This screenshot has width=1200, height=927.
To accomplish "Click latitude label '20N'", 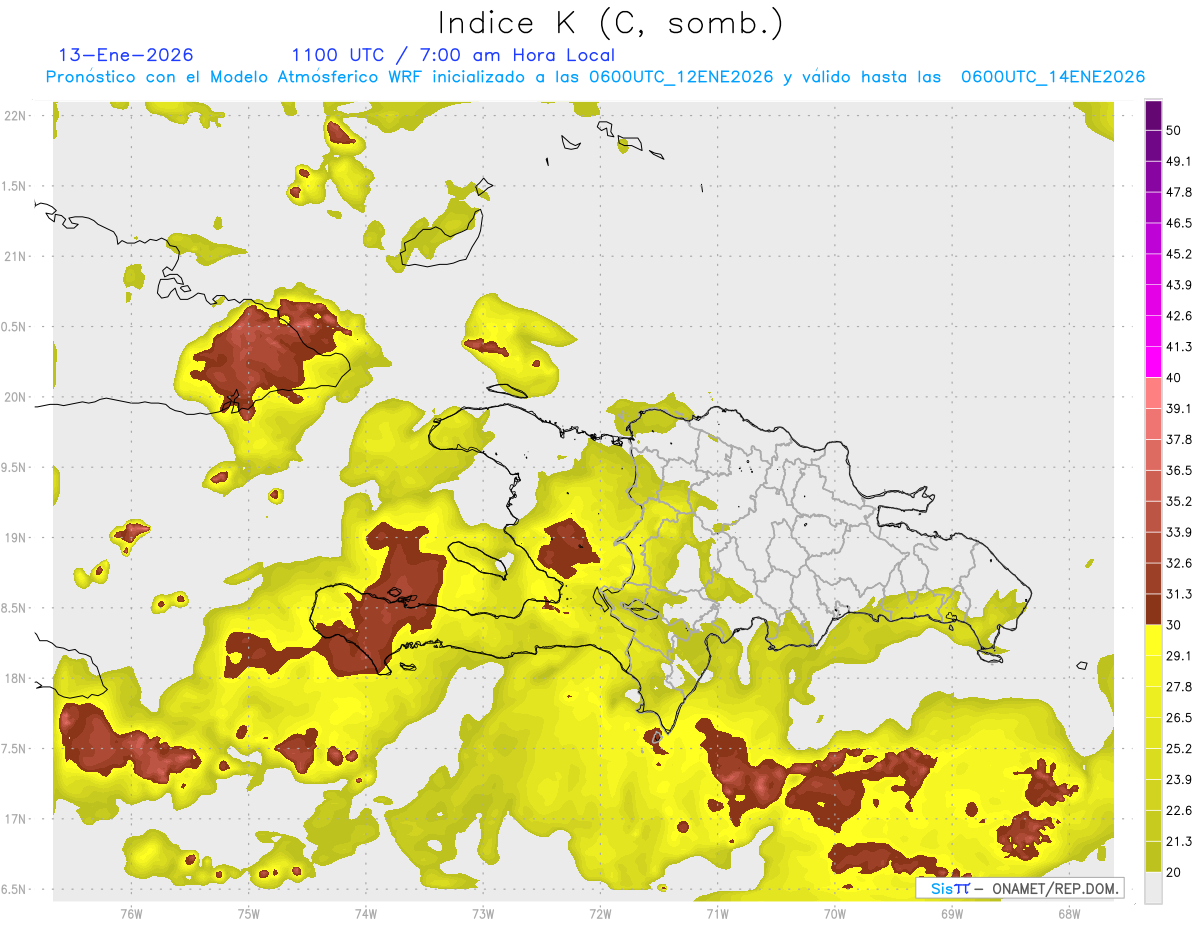I will (15, 397).
